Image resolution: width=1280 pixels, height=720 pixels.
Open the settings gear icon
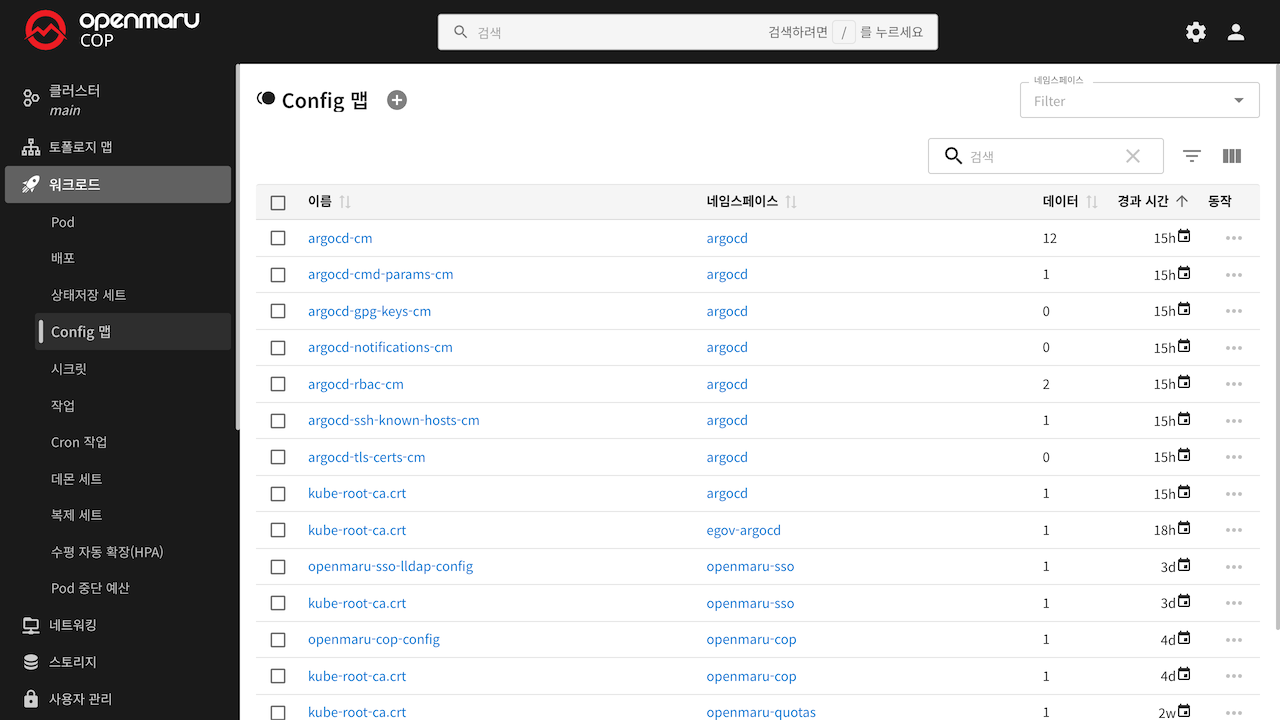coord(1196,32)
